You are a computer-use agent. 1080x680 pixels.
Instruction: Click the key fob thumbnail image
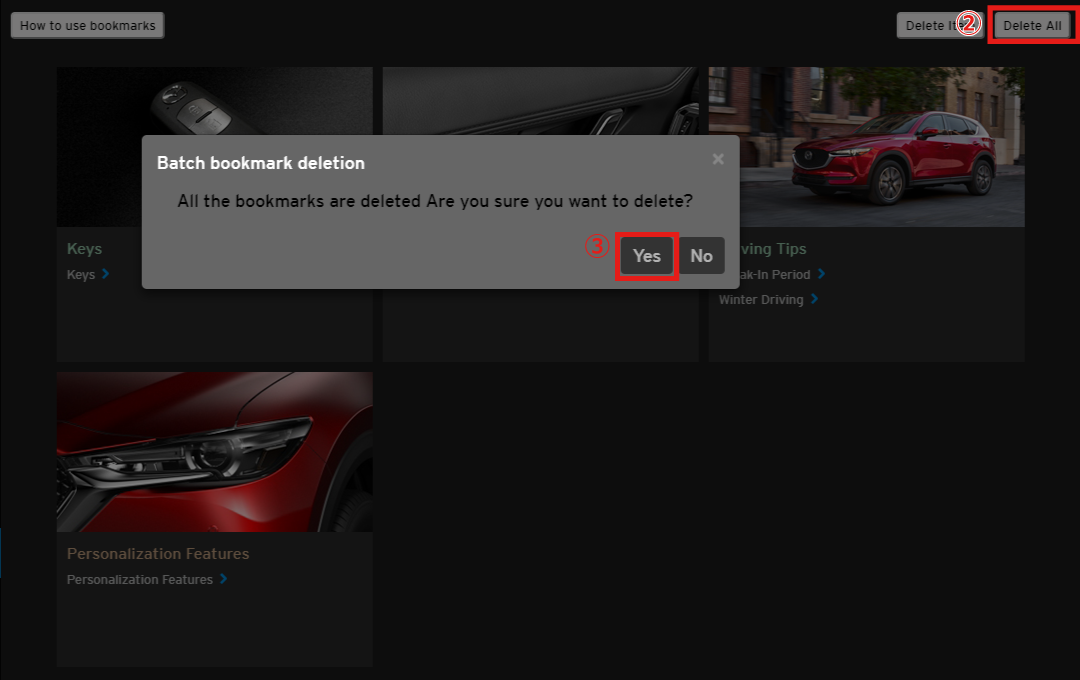tap(215, 100)
